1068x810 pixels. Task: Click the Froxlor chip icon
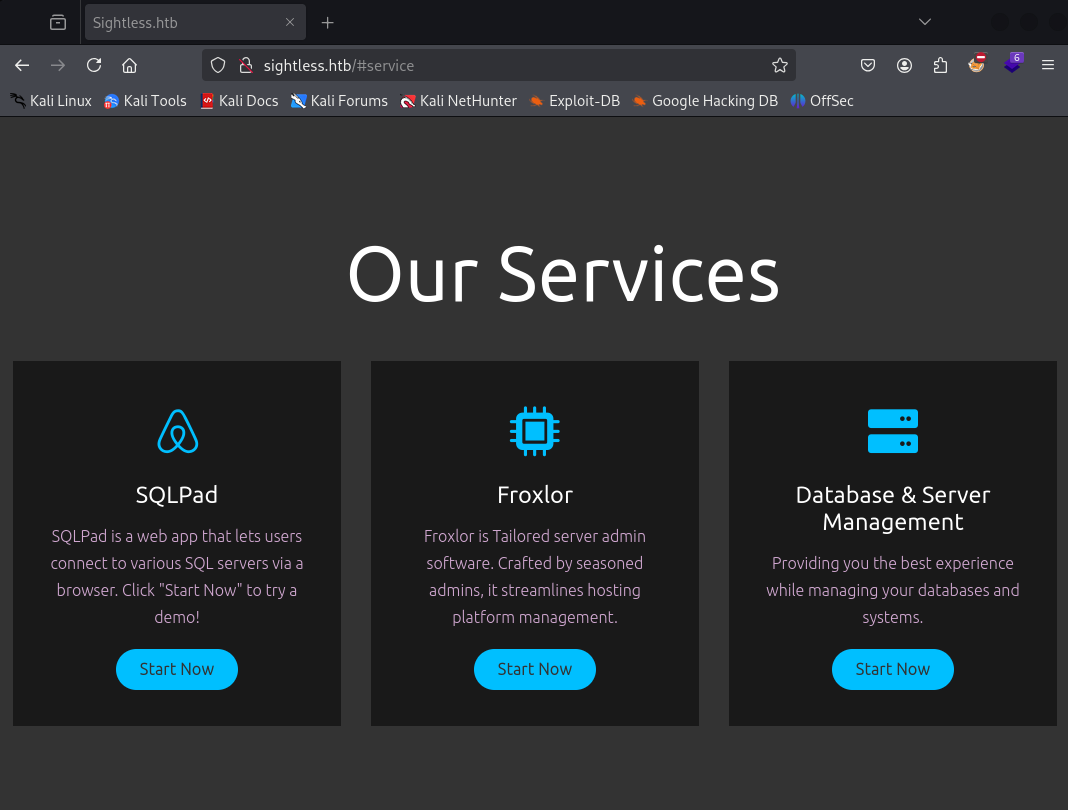click(x=535, y=431)
